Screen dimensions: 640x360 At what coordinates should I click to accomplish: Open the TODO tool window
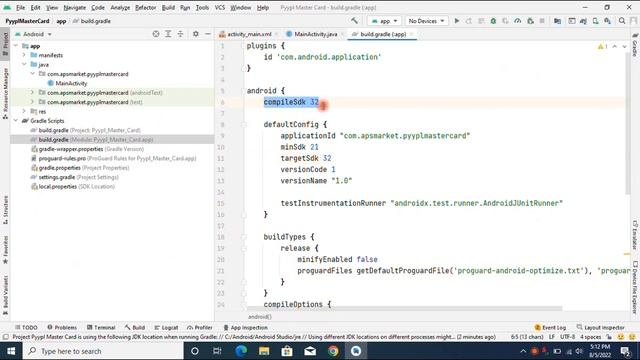[26, 327]
